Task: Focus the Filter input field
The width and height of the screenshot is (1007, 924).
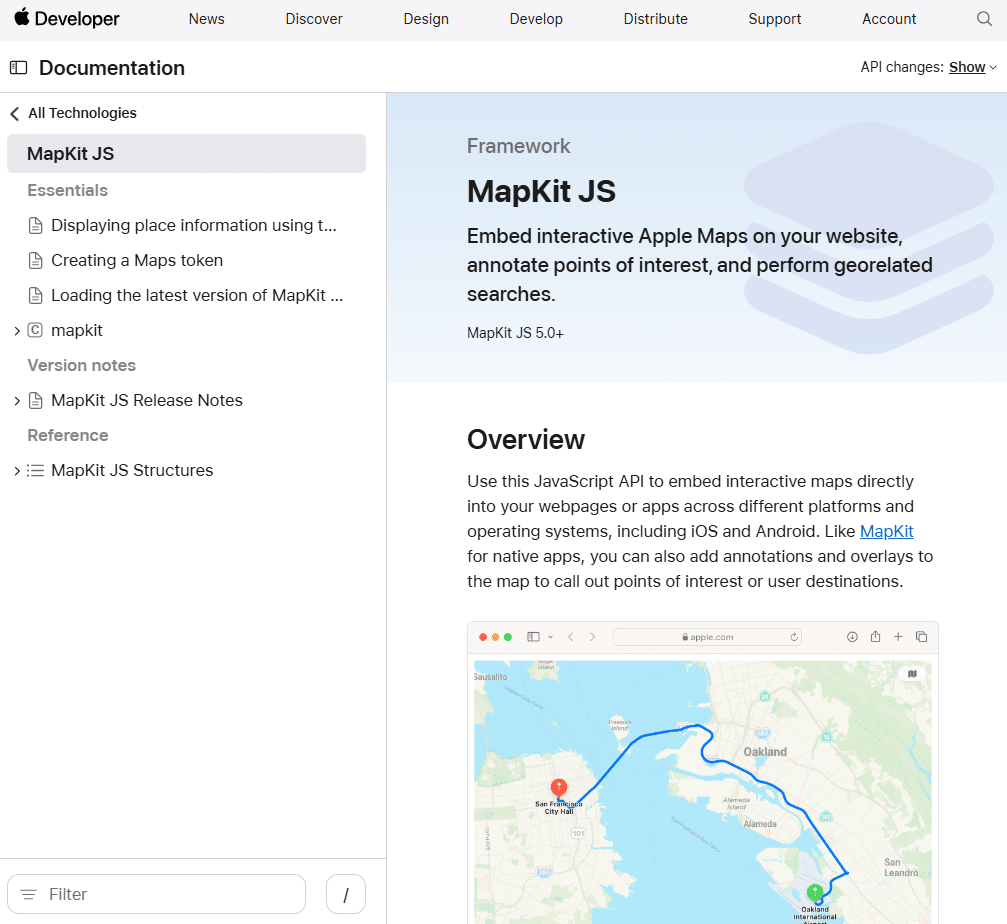Action: [x=156, y=894]
